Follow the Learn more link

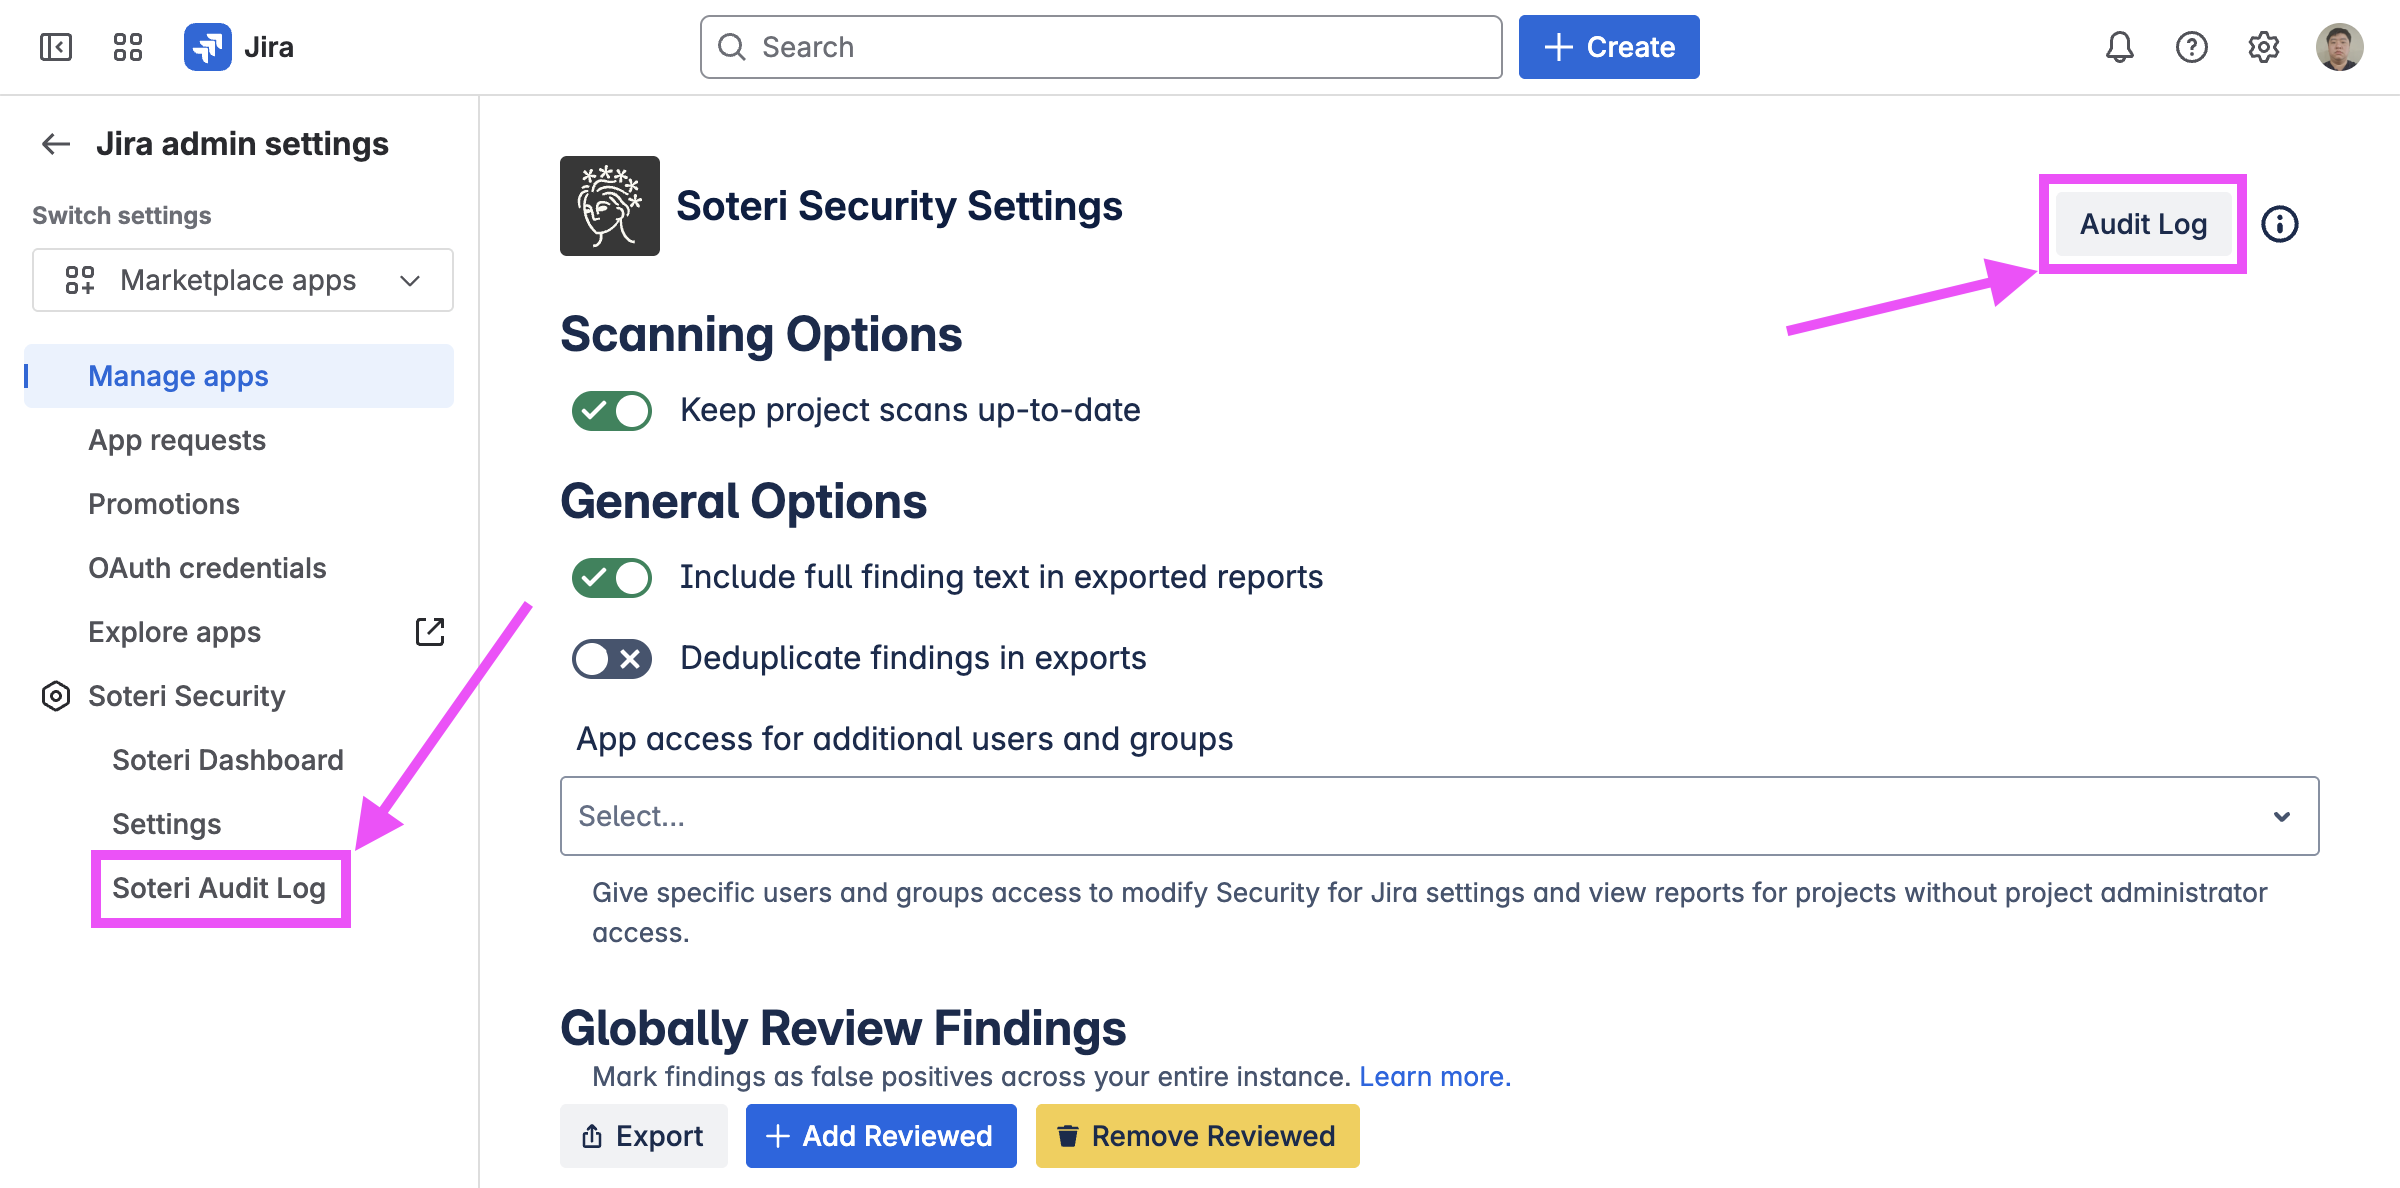(1434, 1076)
